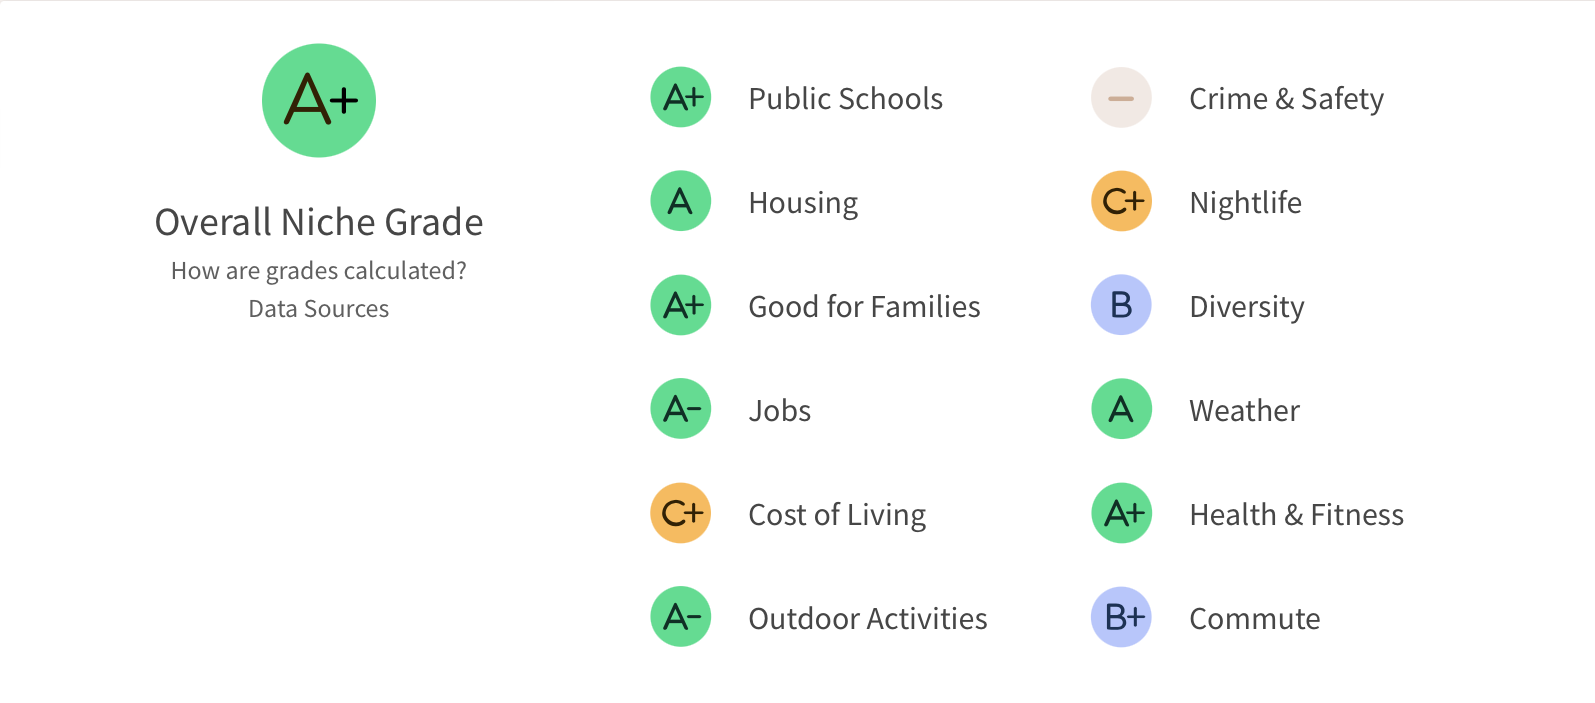The height and width of the screenshot is (703, 1595).
Task: Select the Good for Families label
Action: tap(864, 306)
